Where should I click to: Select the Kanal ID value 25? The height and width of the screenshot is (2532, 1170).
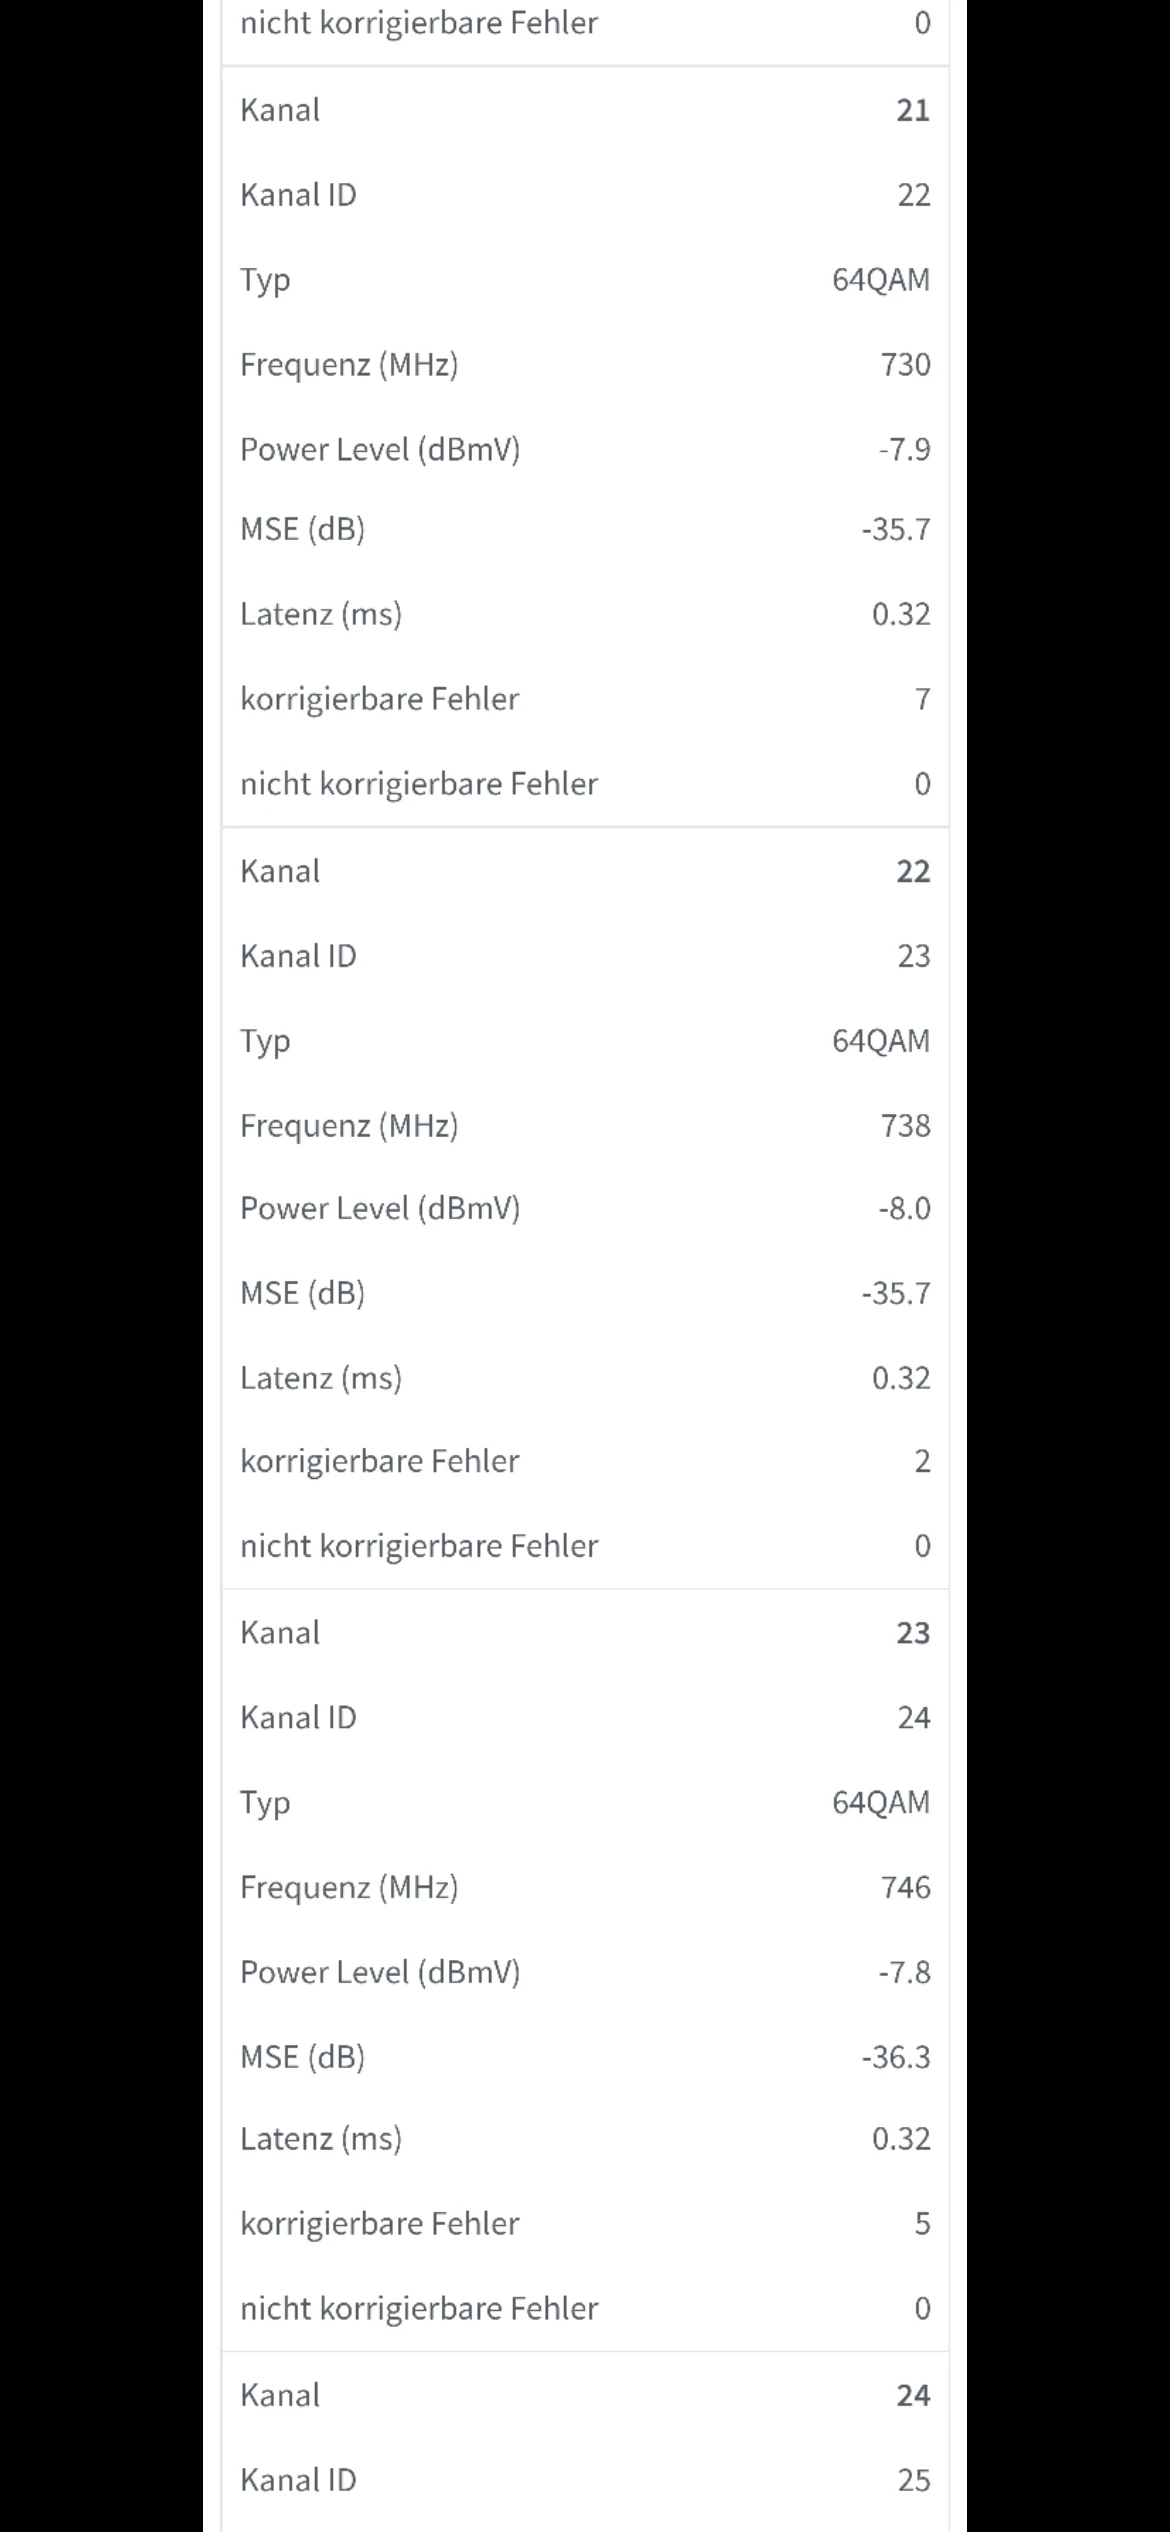click(x=913, y=2480)
